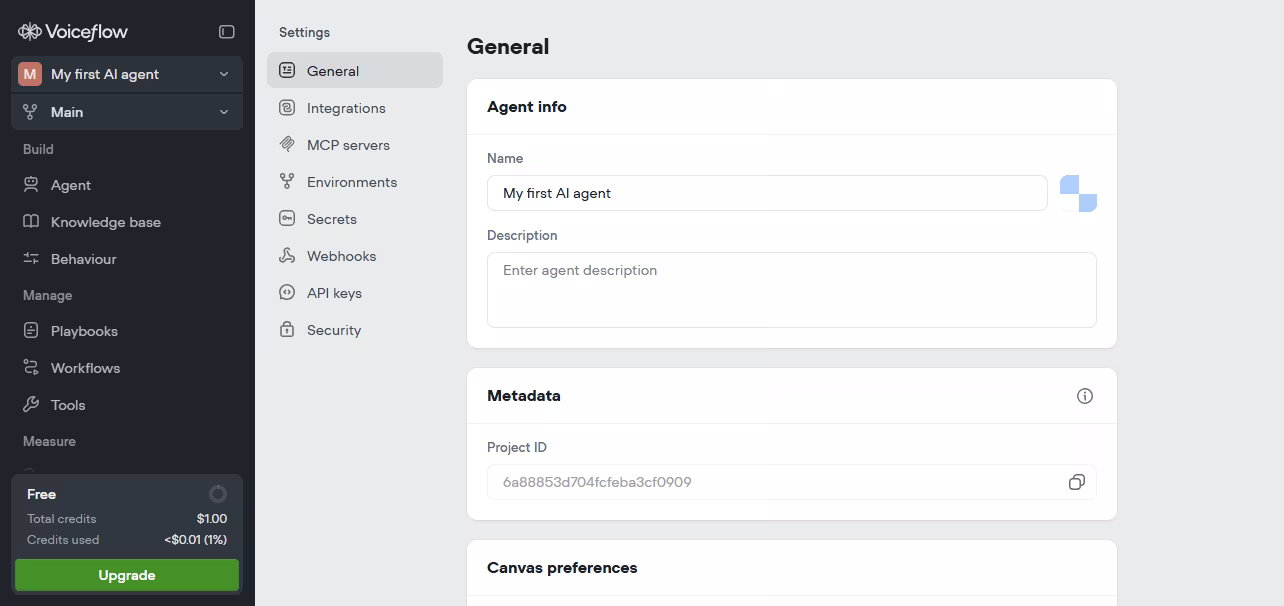Click the Playbooks icon

31,331
